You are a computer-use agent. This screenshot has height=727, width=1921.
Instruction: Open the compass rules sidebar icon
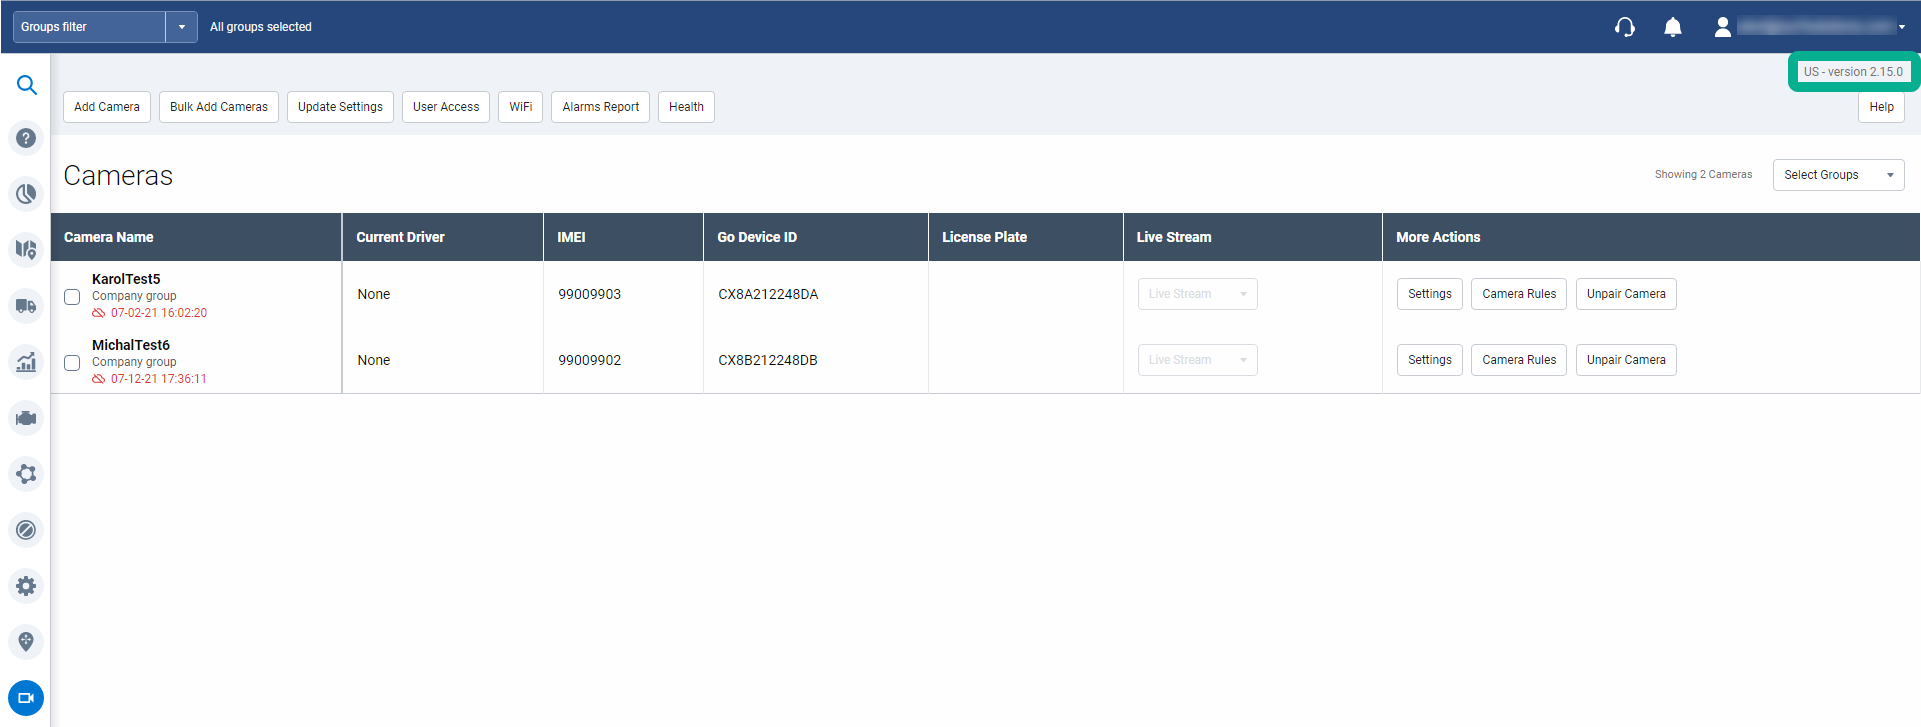click(26, 530)
